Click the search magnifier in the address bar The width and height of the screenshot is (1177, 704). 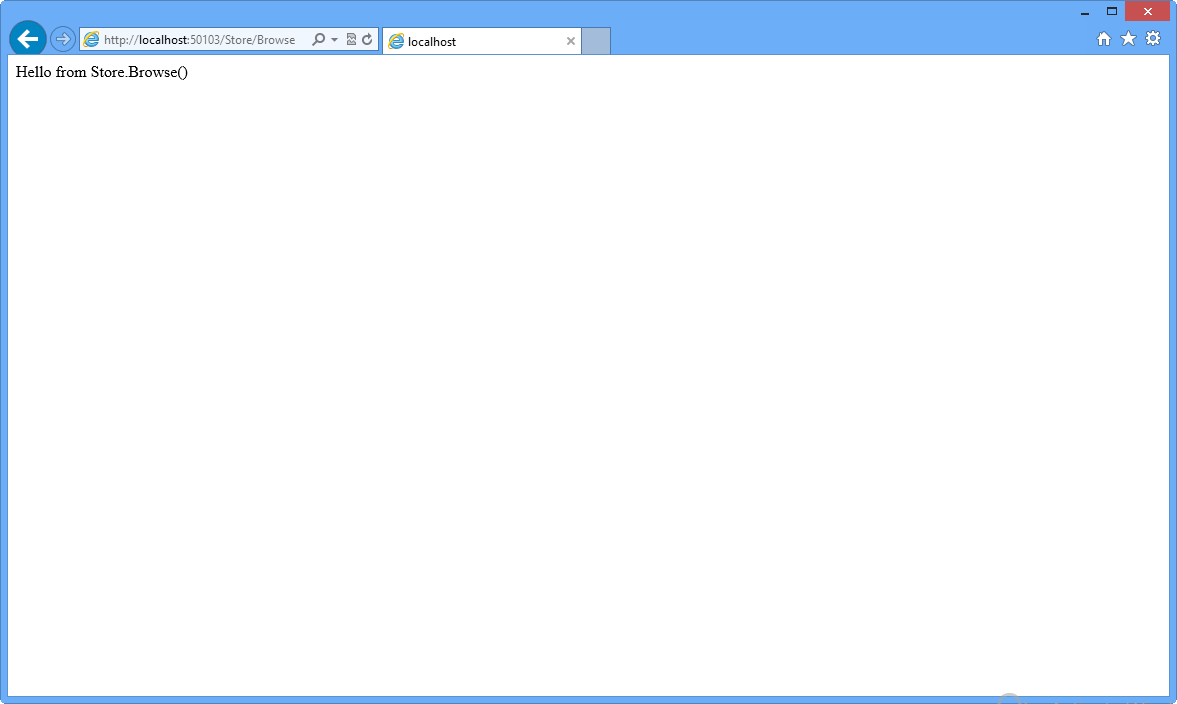coord(319,38)
